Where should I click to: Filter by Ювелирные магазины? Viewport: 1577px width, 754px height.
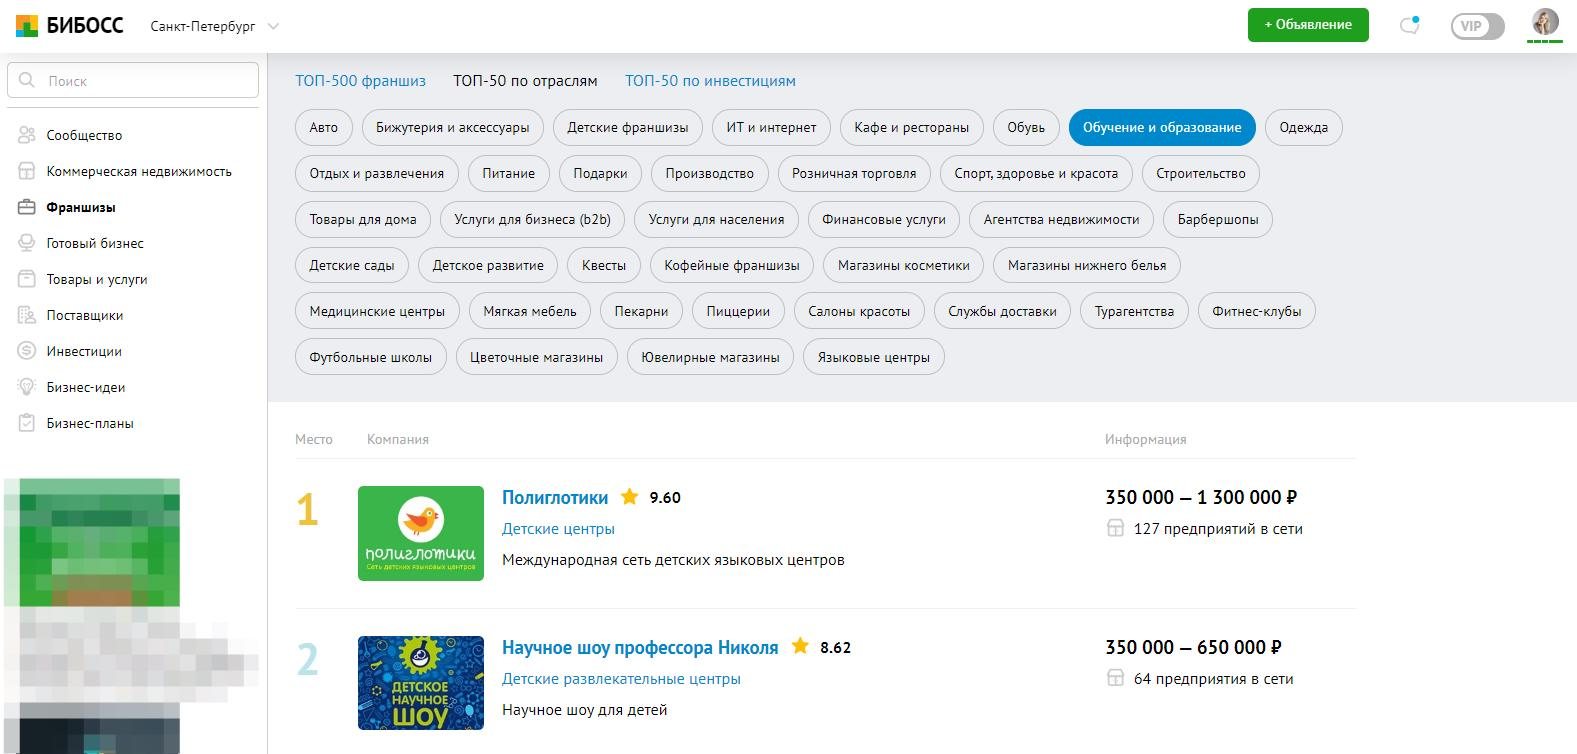click(x=710, y=357)
